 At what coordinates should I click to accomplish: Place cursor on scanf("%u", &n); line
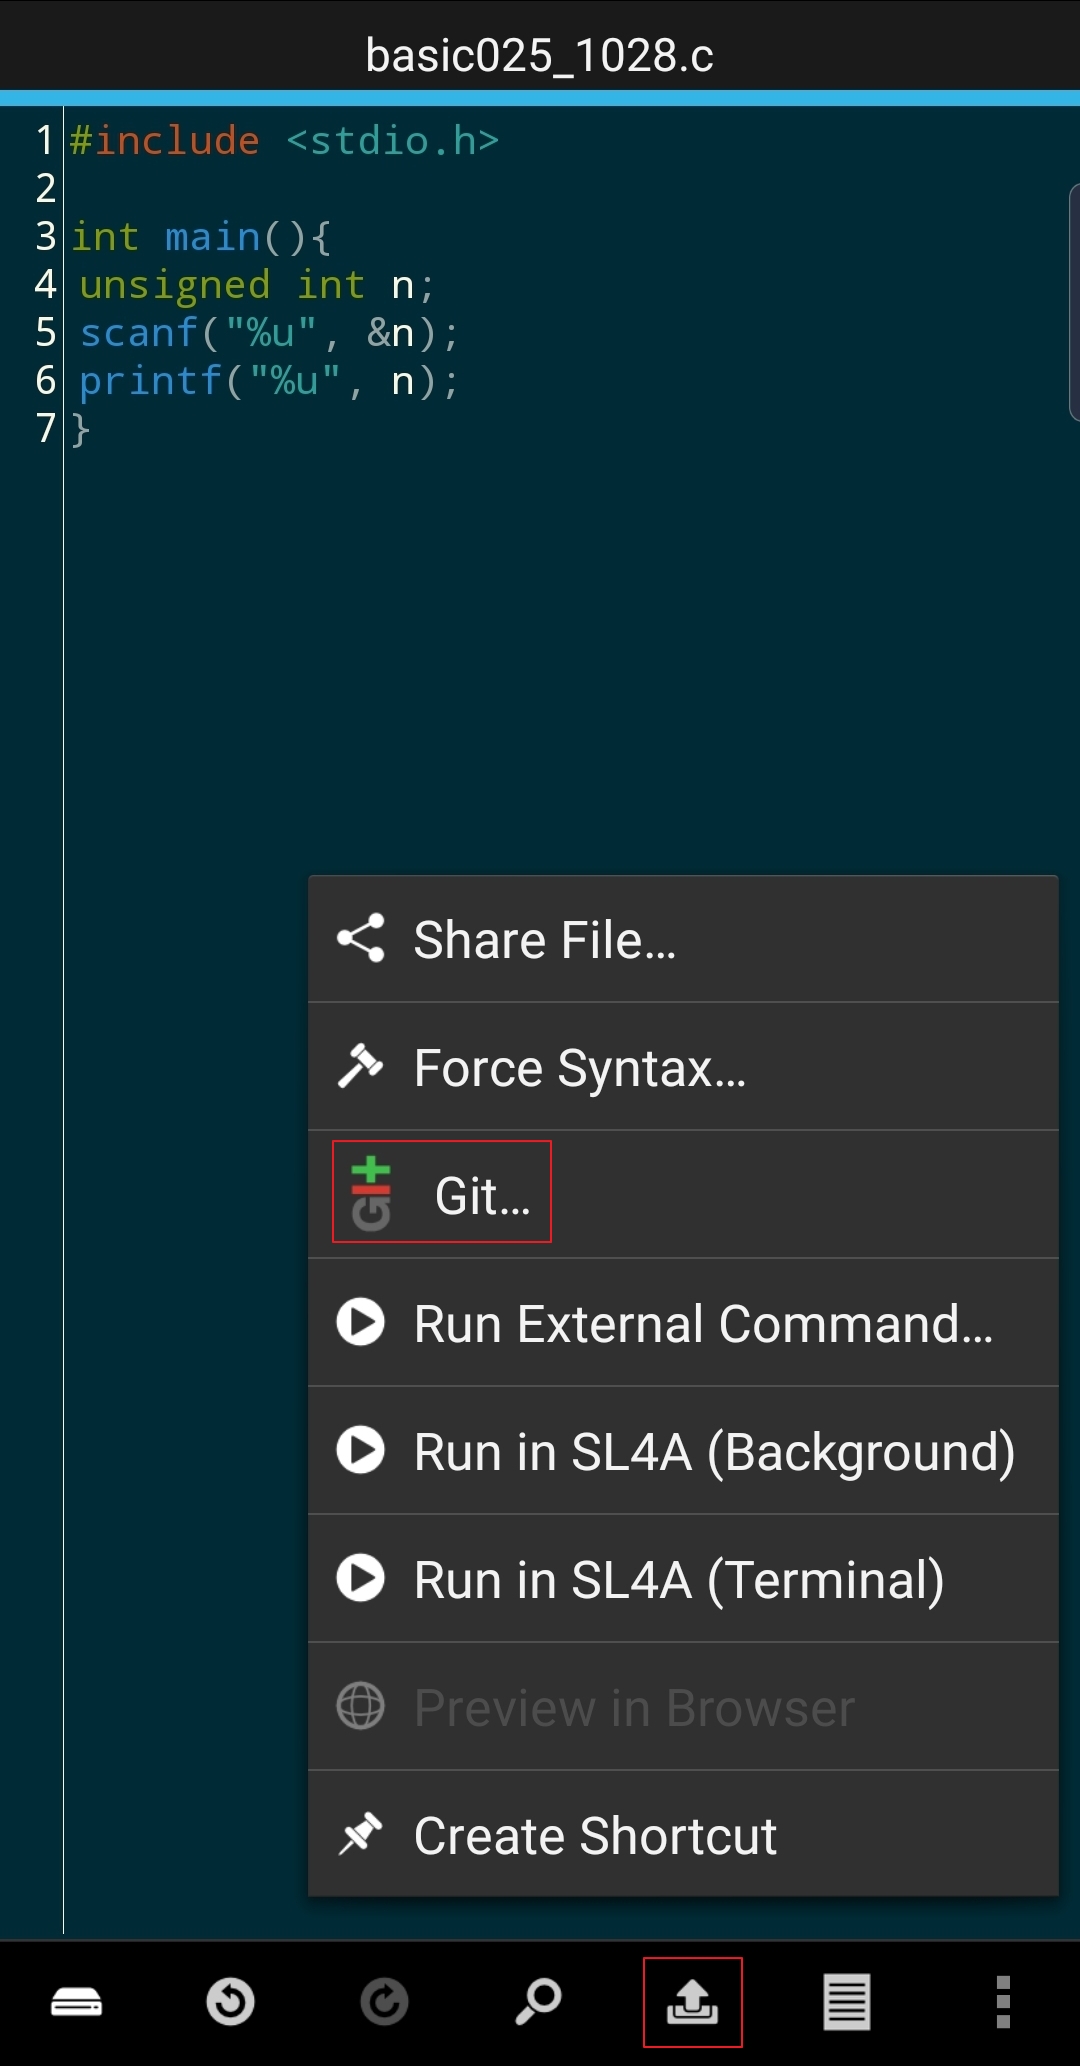coord(269,333)
